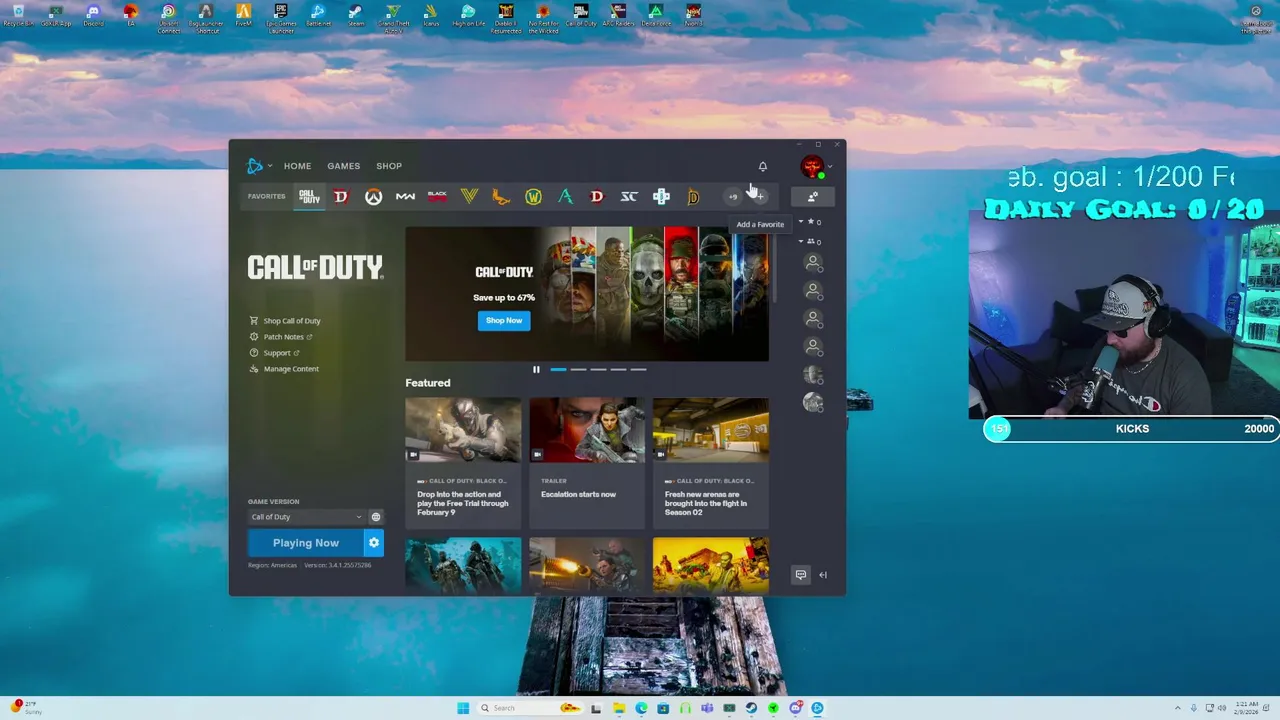
Task: Switch to the SHOP tab
Action: (x=389, y=166)
